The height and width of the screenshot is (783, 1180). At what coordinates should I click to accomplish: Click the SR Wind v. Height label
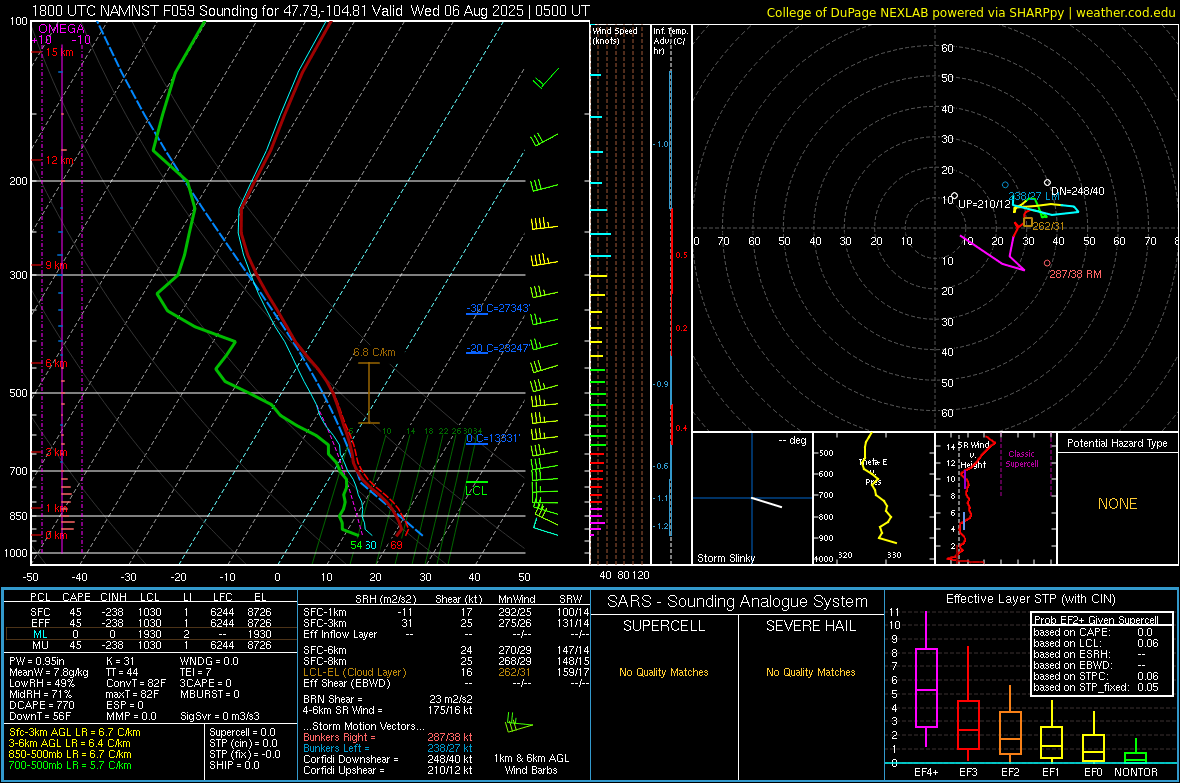point(973,455)
